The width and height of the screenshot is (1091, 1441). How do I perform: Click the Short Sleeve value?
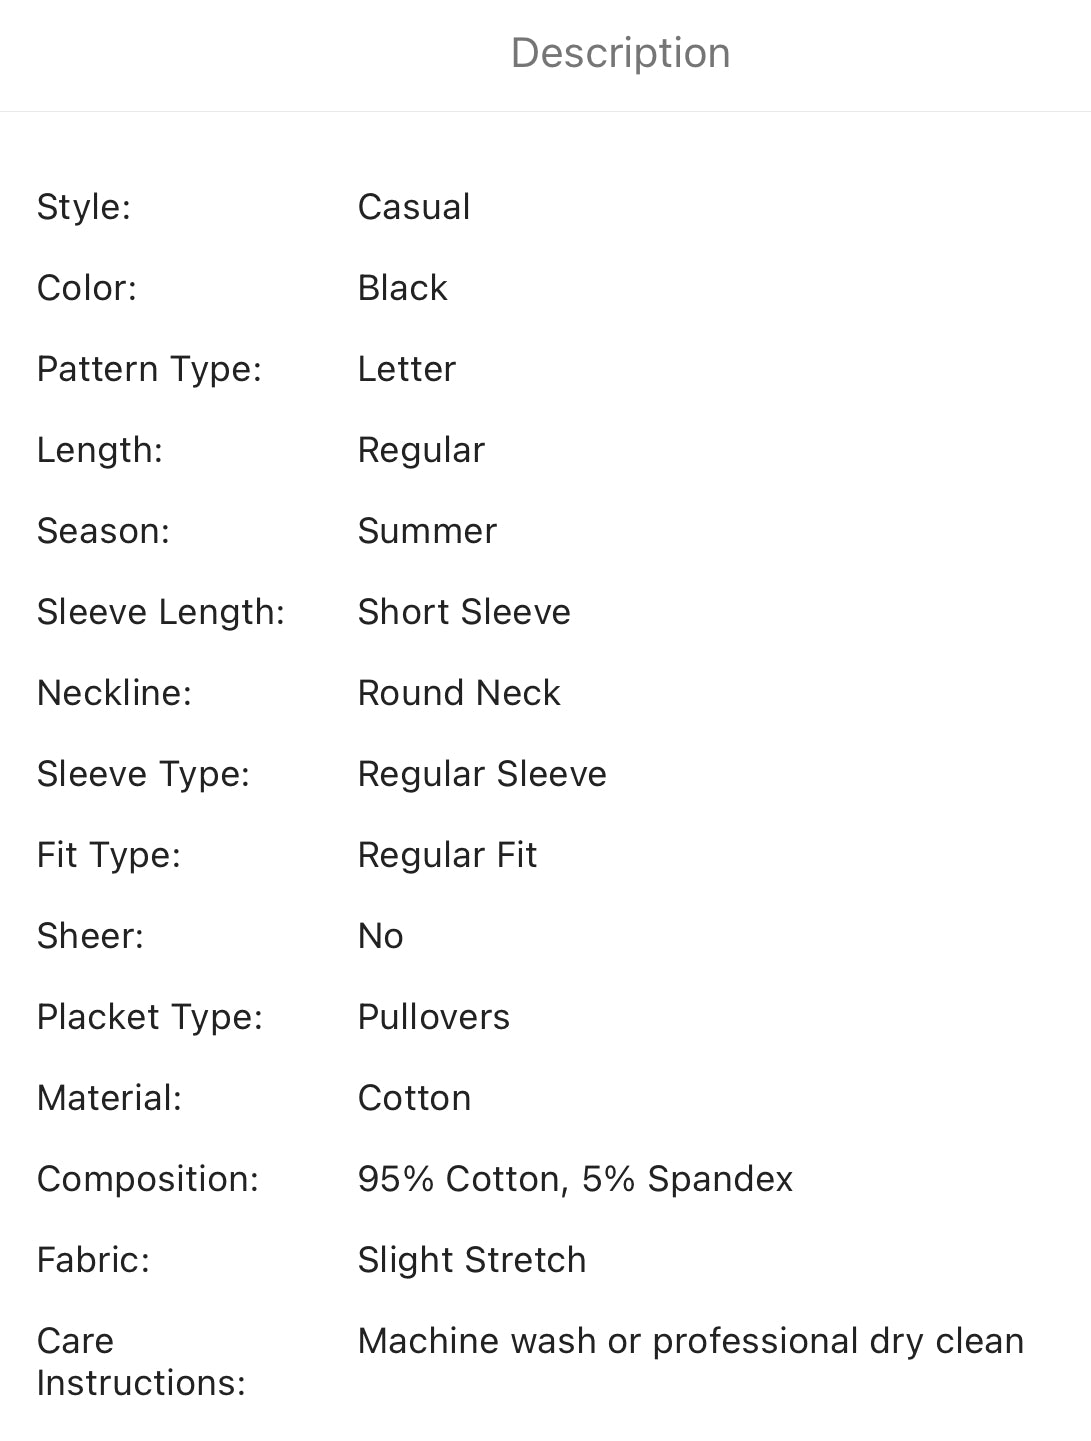464,612
